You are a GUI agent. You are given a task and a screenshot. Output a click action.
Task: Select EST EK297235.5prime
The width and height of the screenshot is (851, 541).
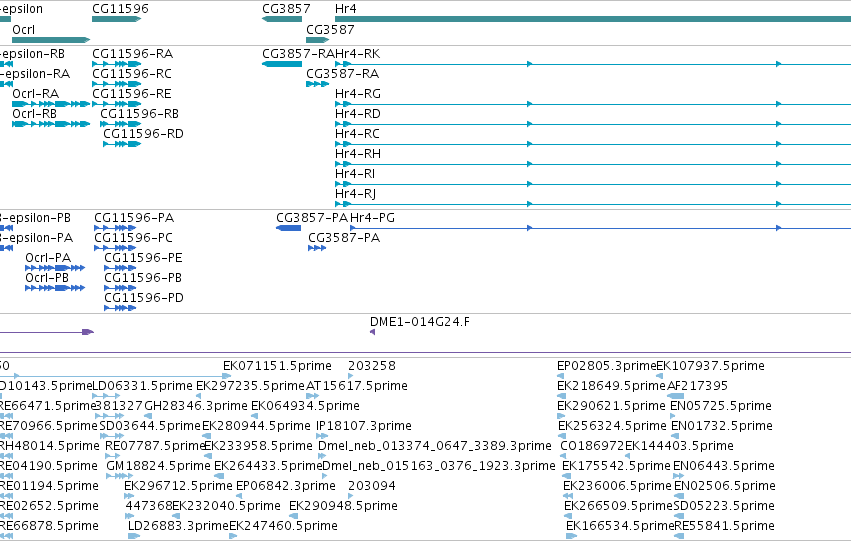tap(199, 396)
